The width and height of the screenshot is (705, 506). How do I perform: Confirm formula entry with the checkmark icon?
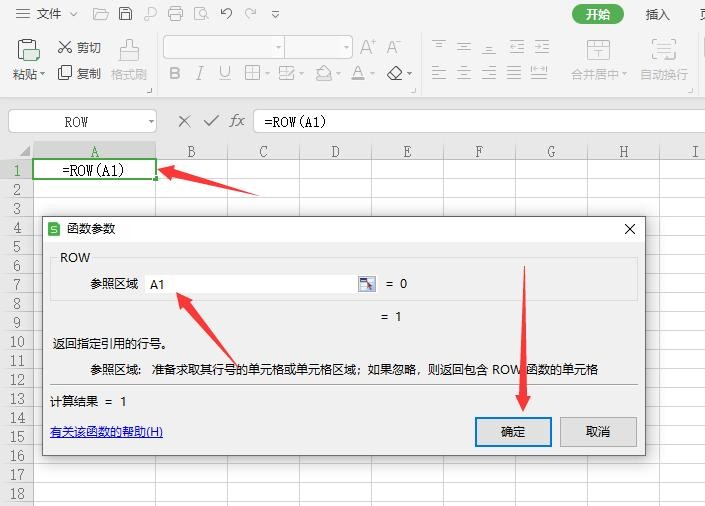(x=210, y=121)
